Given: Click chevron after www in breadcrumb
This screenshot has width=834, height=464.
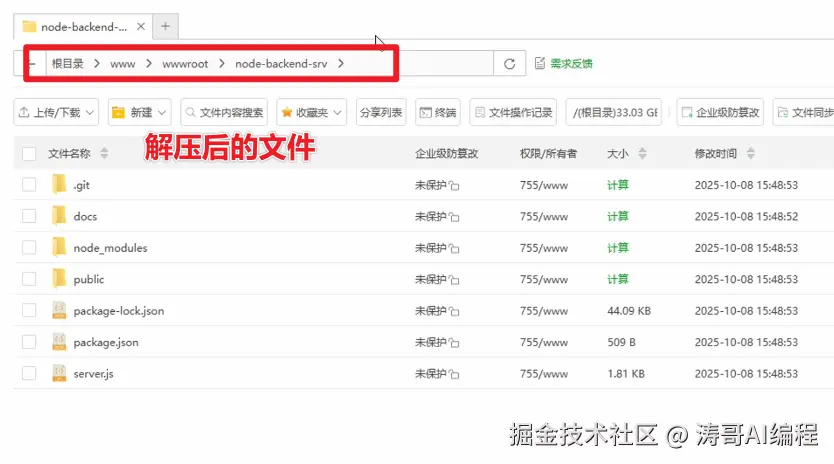Looking at the screenshot, I should point(149,64).
